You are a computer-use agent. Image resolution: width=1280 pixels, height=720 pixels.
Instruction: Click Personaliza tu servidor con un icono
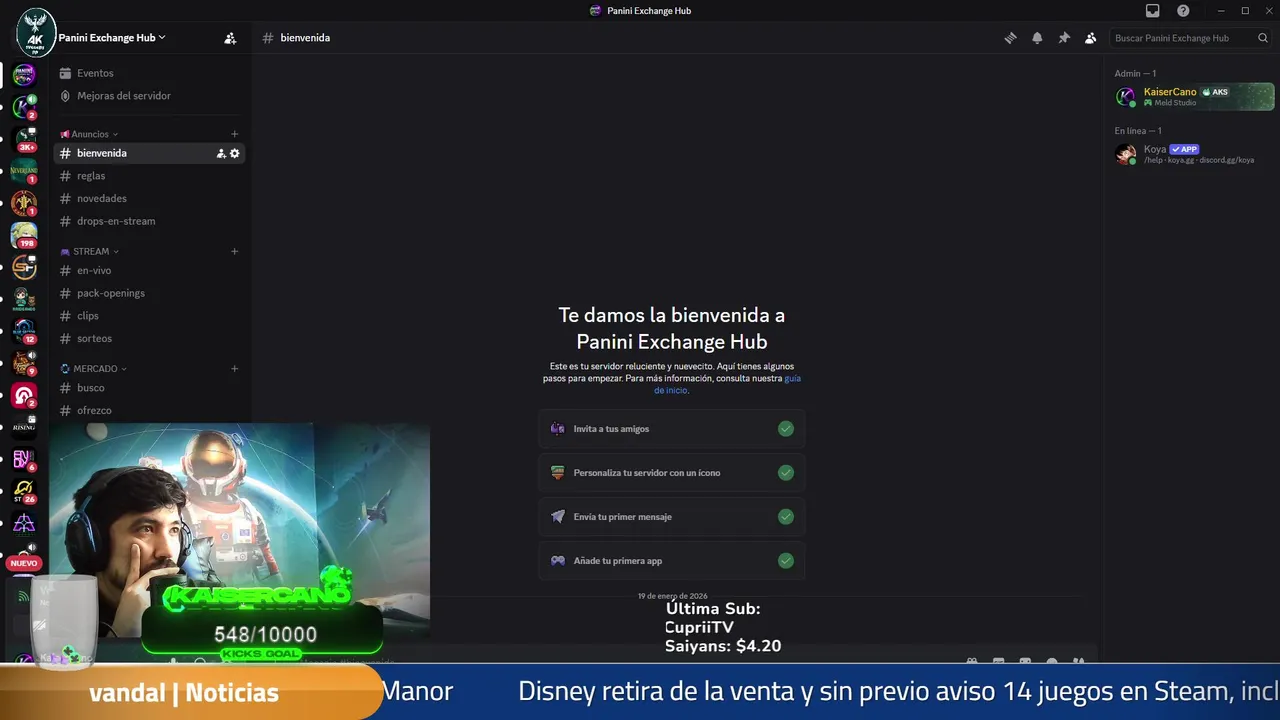tap(672, 473)
